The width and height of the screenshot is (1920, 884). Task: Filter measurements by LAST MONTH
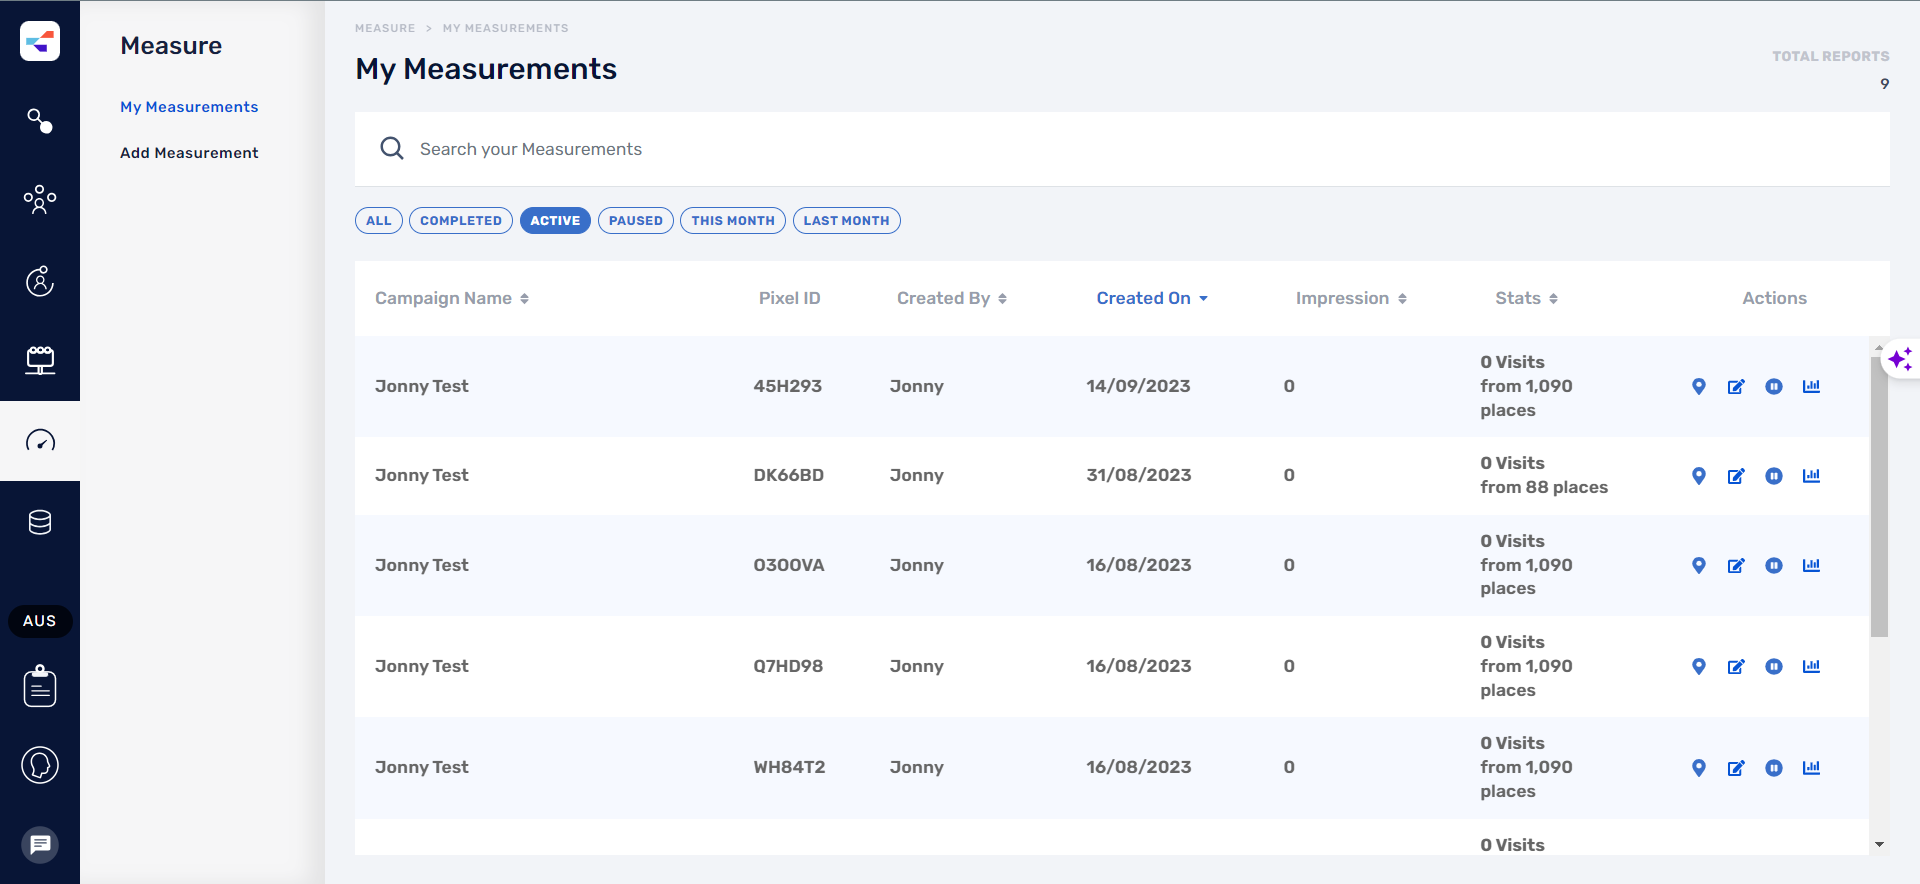point(847,221)
